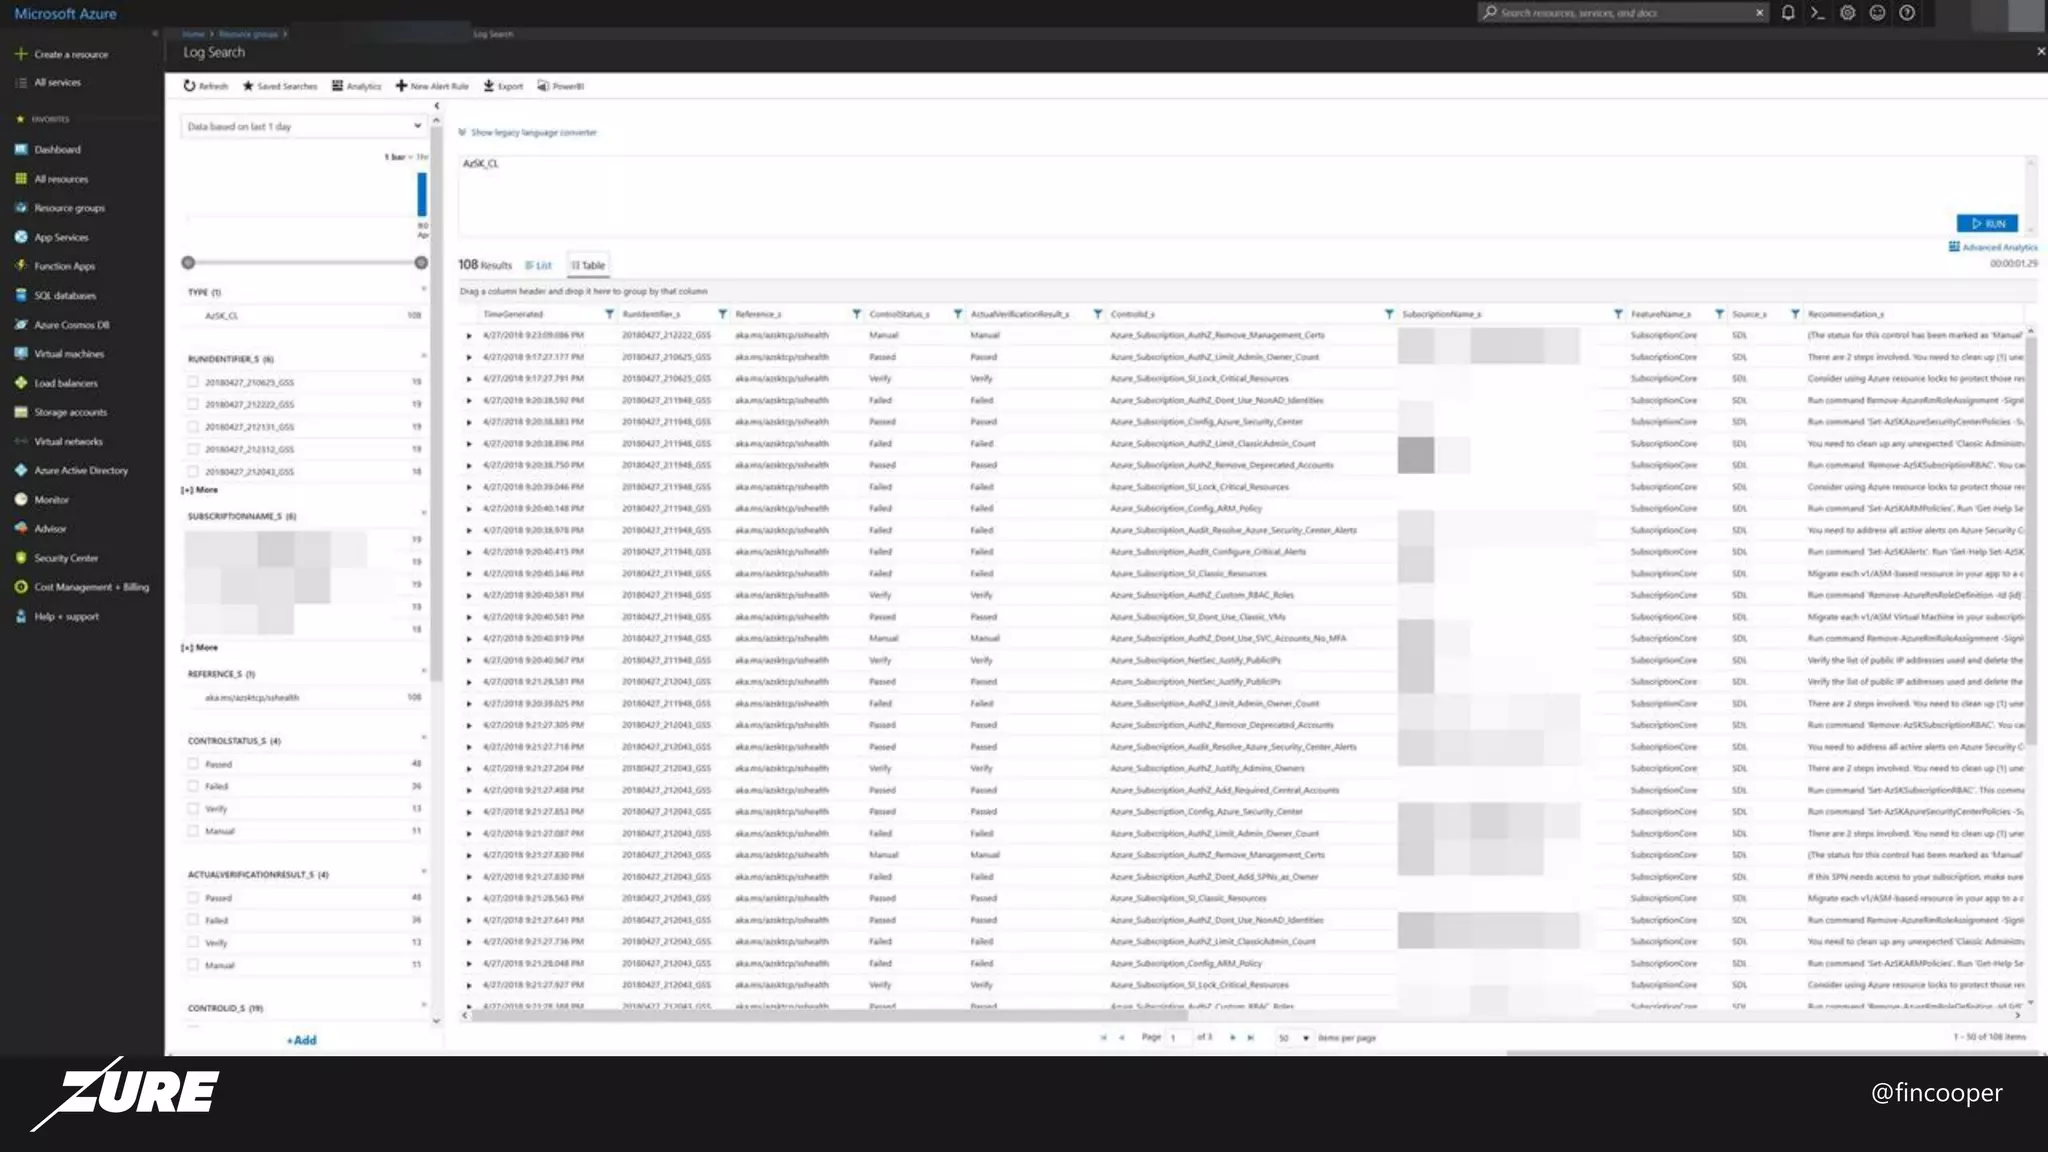This screenshot has height=1152, width=2048.
Task: Check the Passed ControlStatus filter
Action: 193,764
